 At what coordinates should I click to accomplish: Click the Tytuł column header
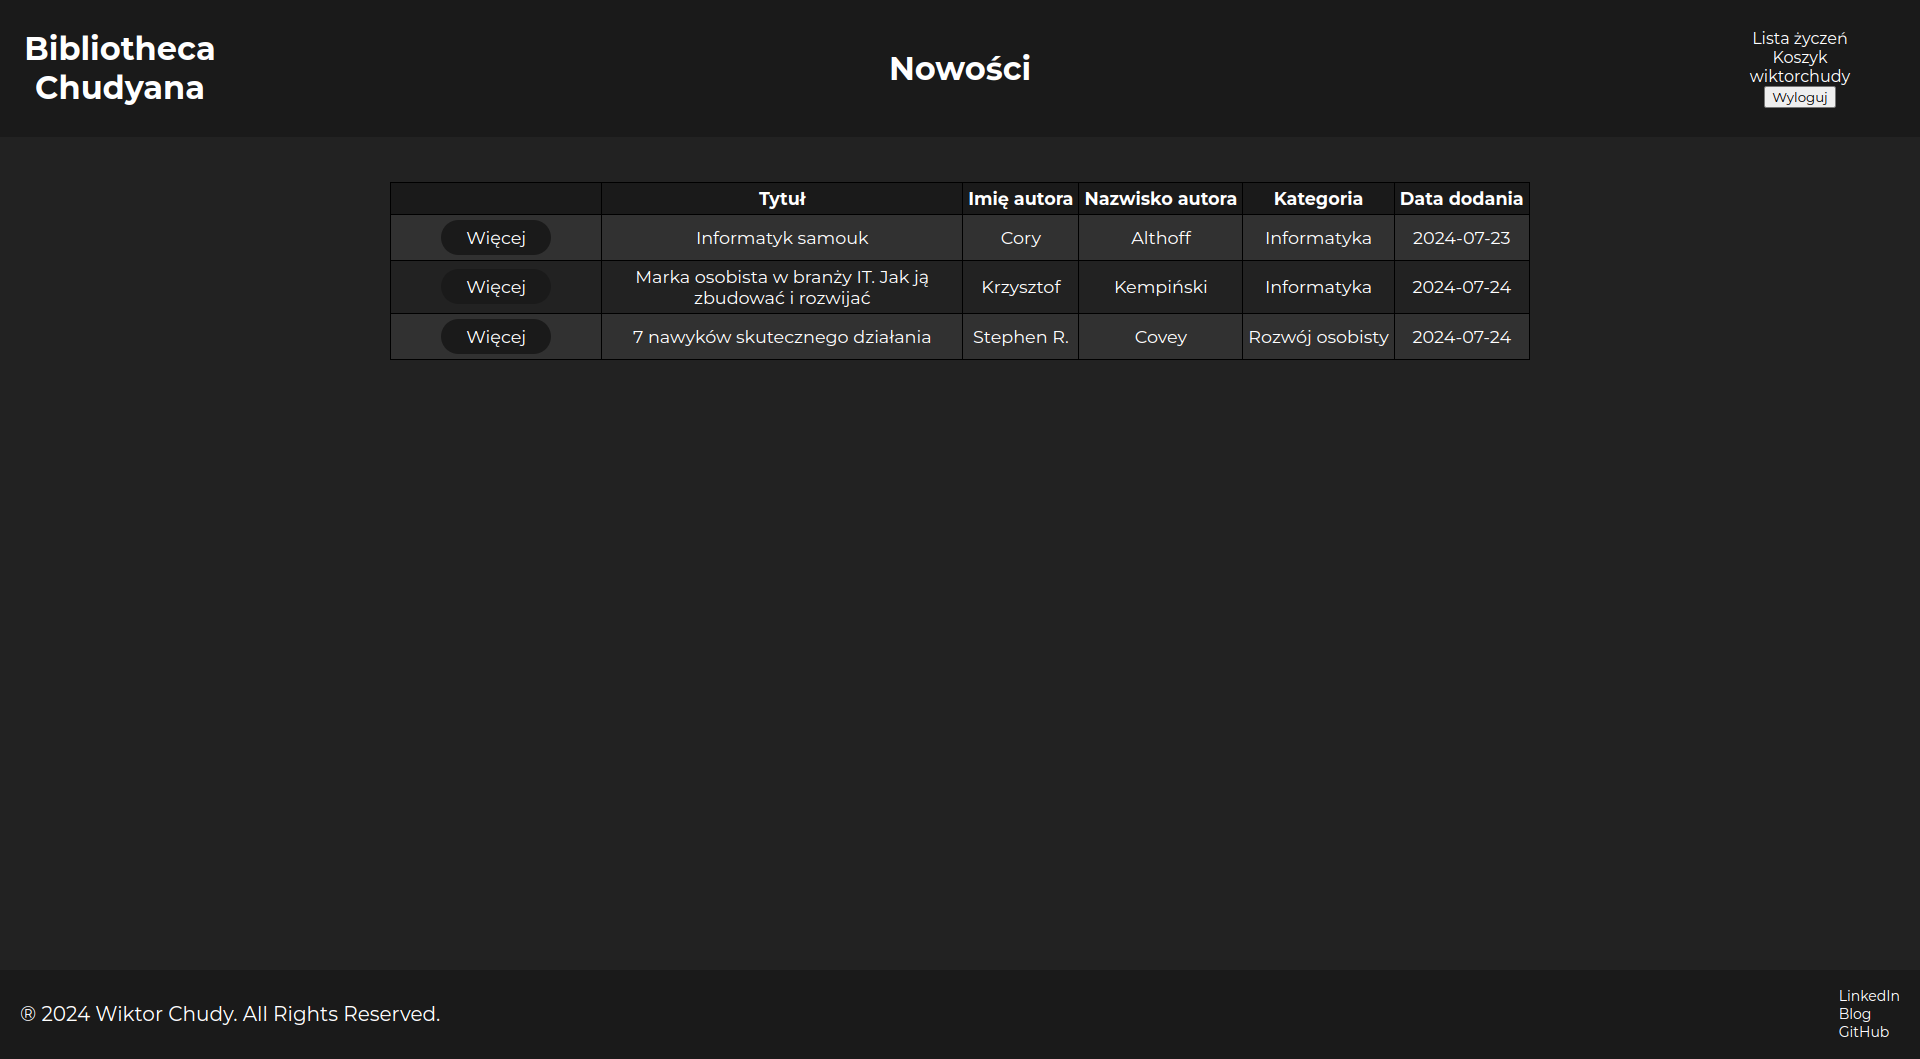point(781,198)
